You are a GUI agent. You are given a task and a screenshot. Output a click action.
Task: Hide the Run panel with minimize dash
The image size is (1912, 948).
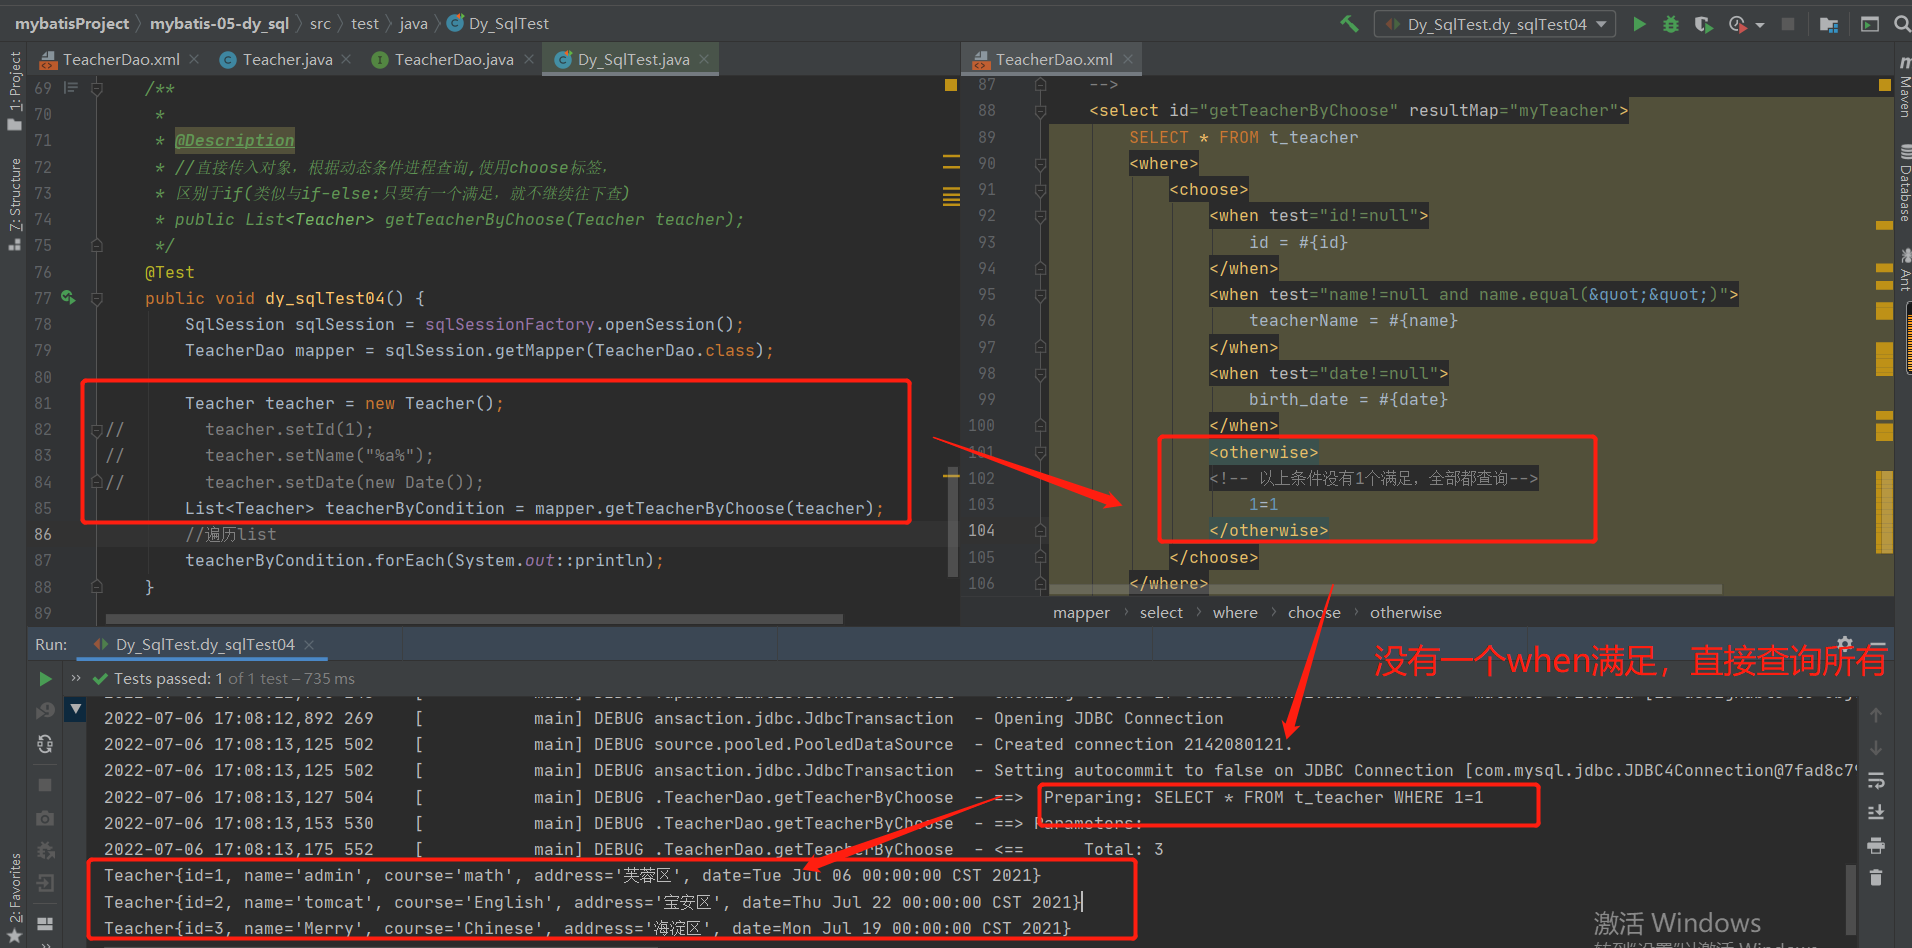[1878, 644]
